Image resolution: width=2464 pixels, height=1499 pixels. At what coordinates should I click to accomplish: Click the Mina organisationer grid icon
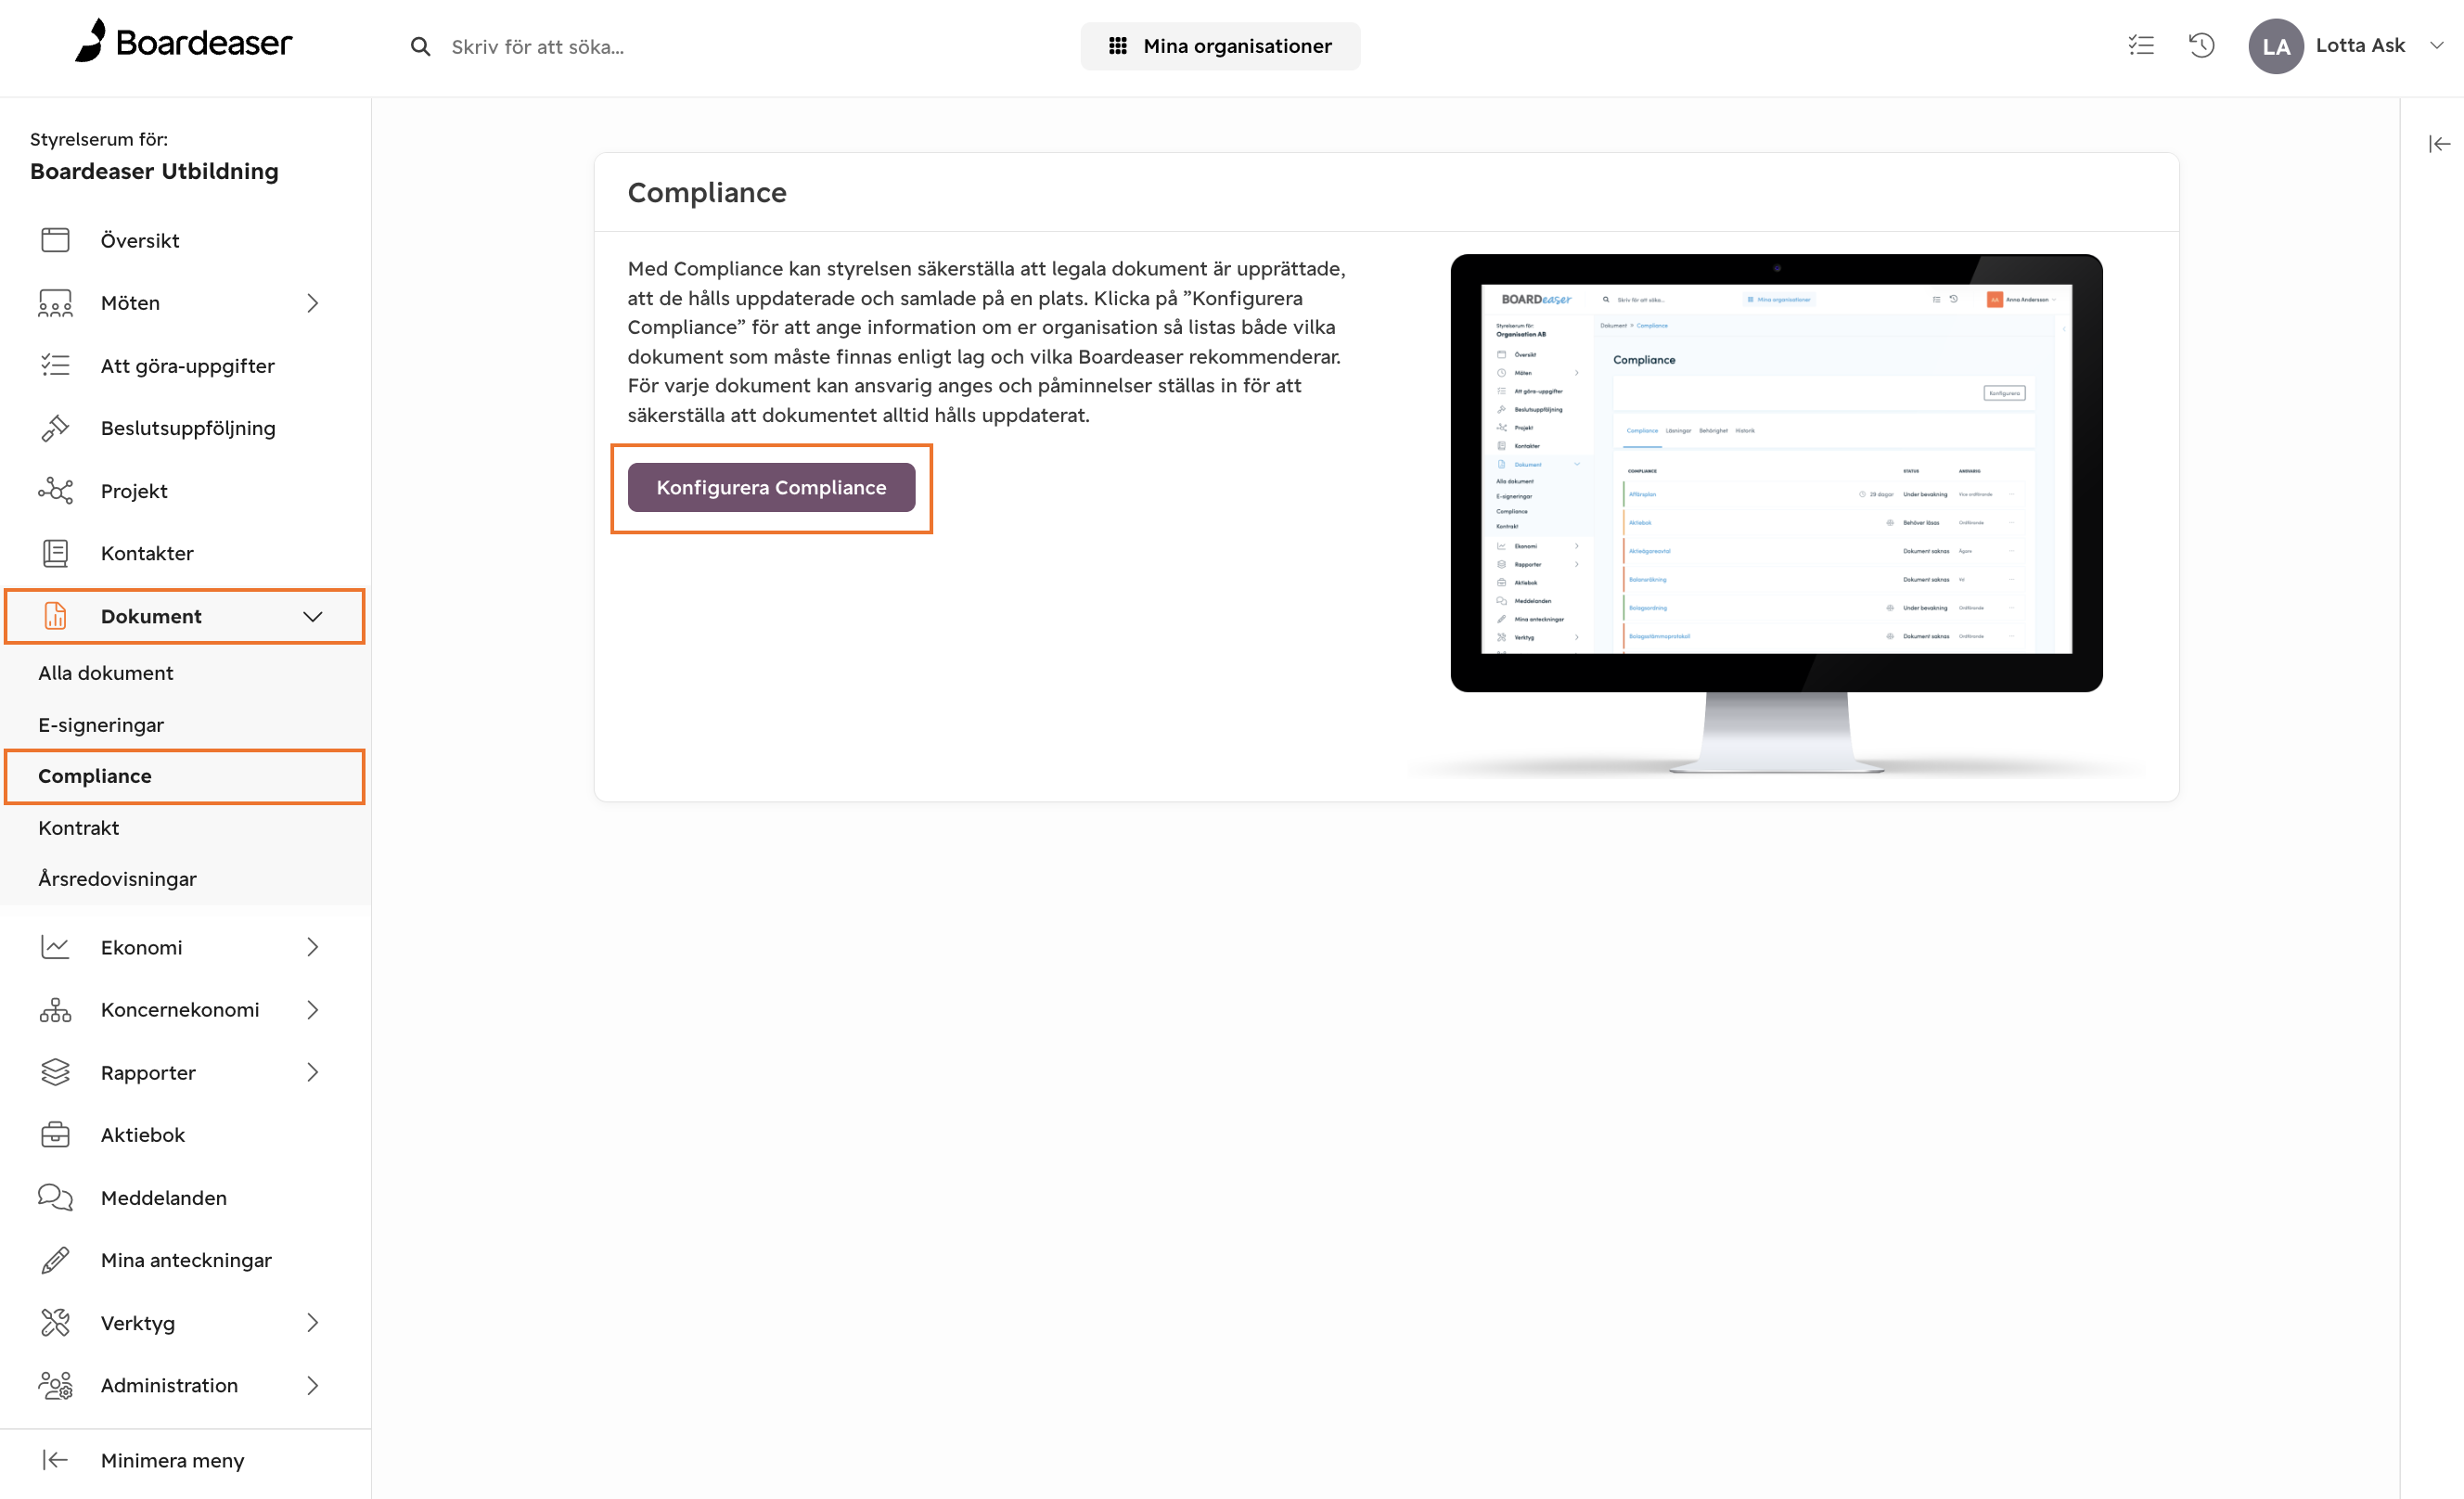pos(1118,46)
